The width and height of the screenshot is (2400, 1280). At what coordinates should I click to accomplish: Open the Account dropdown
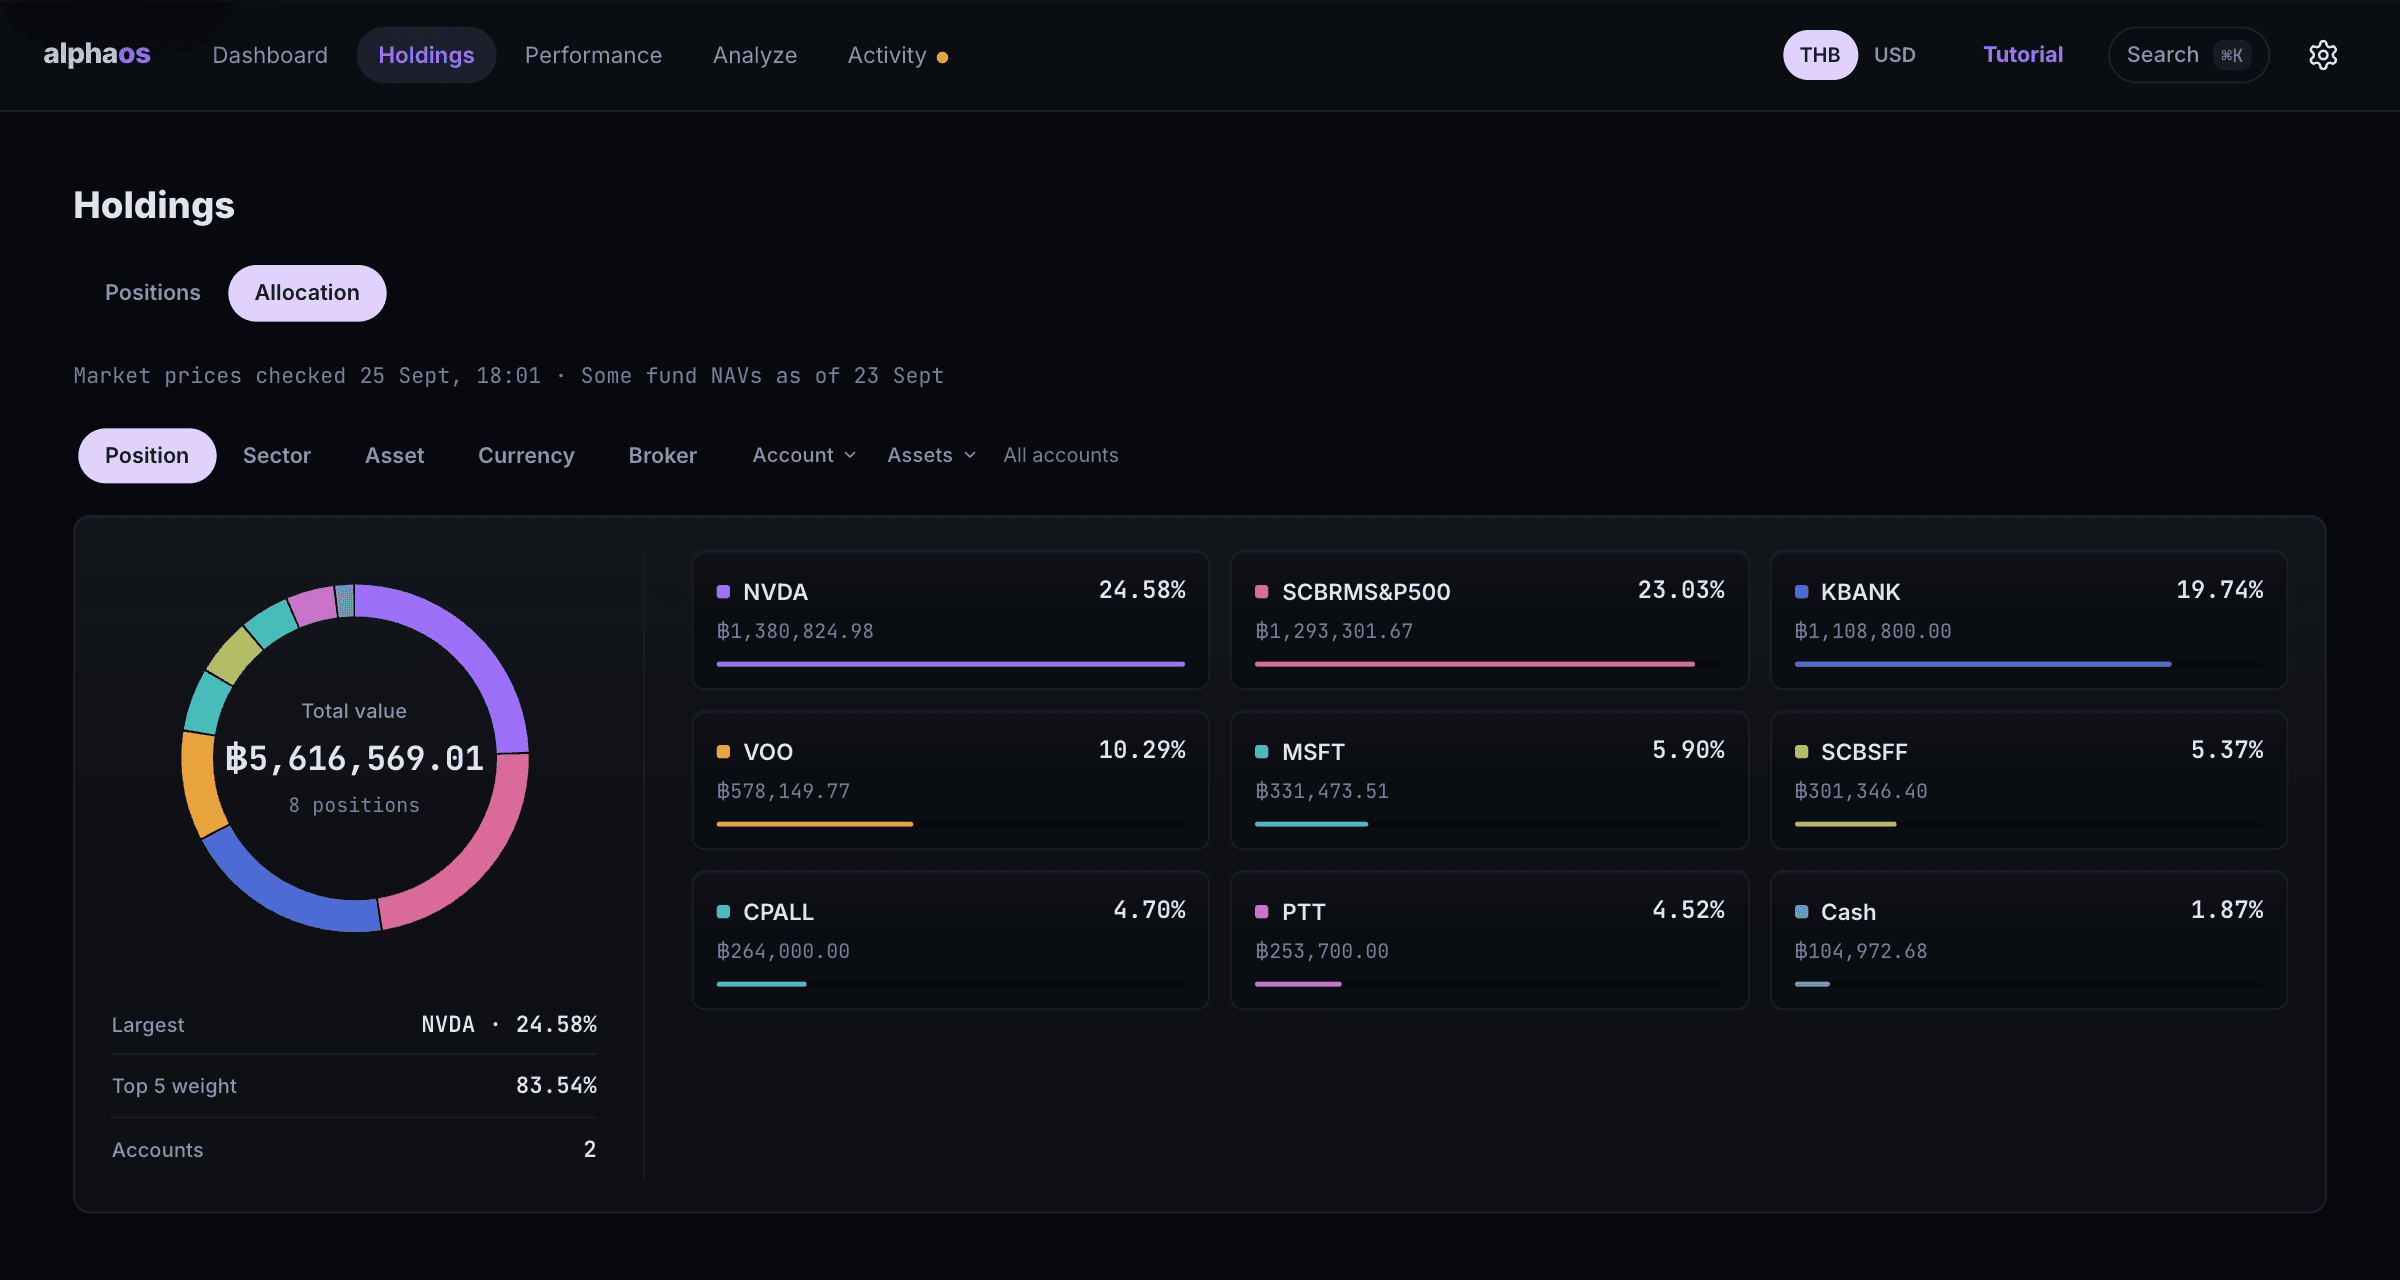(804, 456)
